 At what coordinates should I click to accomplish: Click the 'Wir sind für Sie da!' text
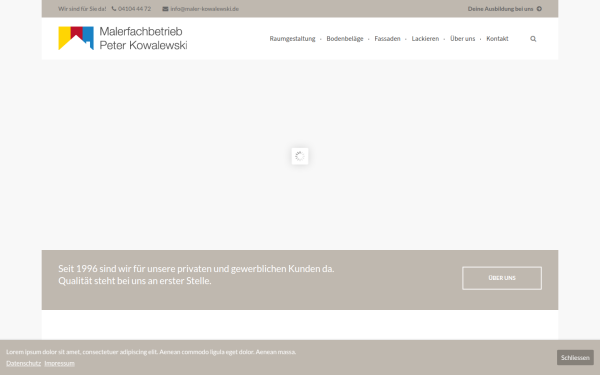pos(82,9)
